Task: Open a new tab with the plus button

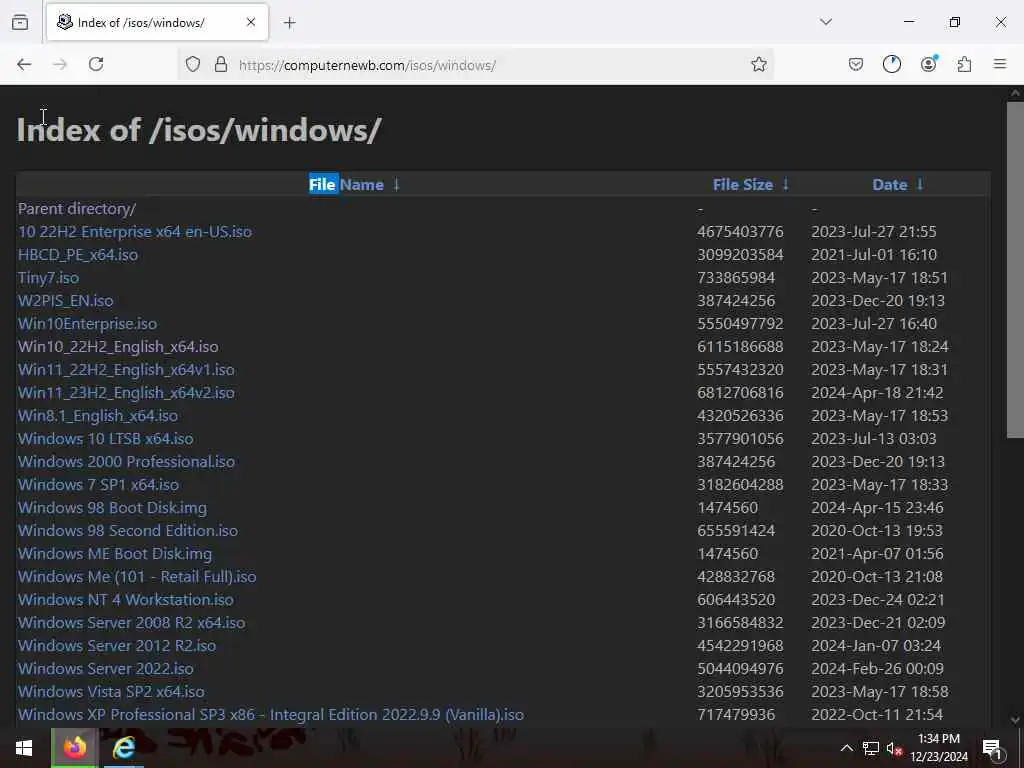Action: click(289, 23)
